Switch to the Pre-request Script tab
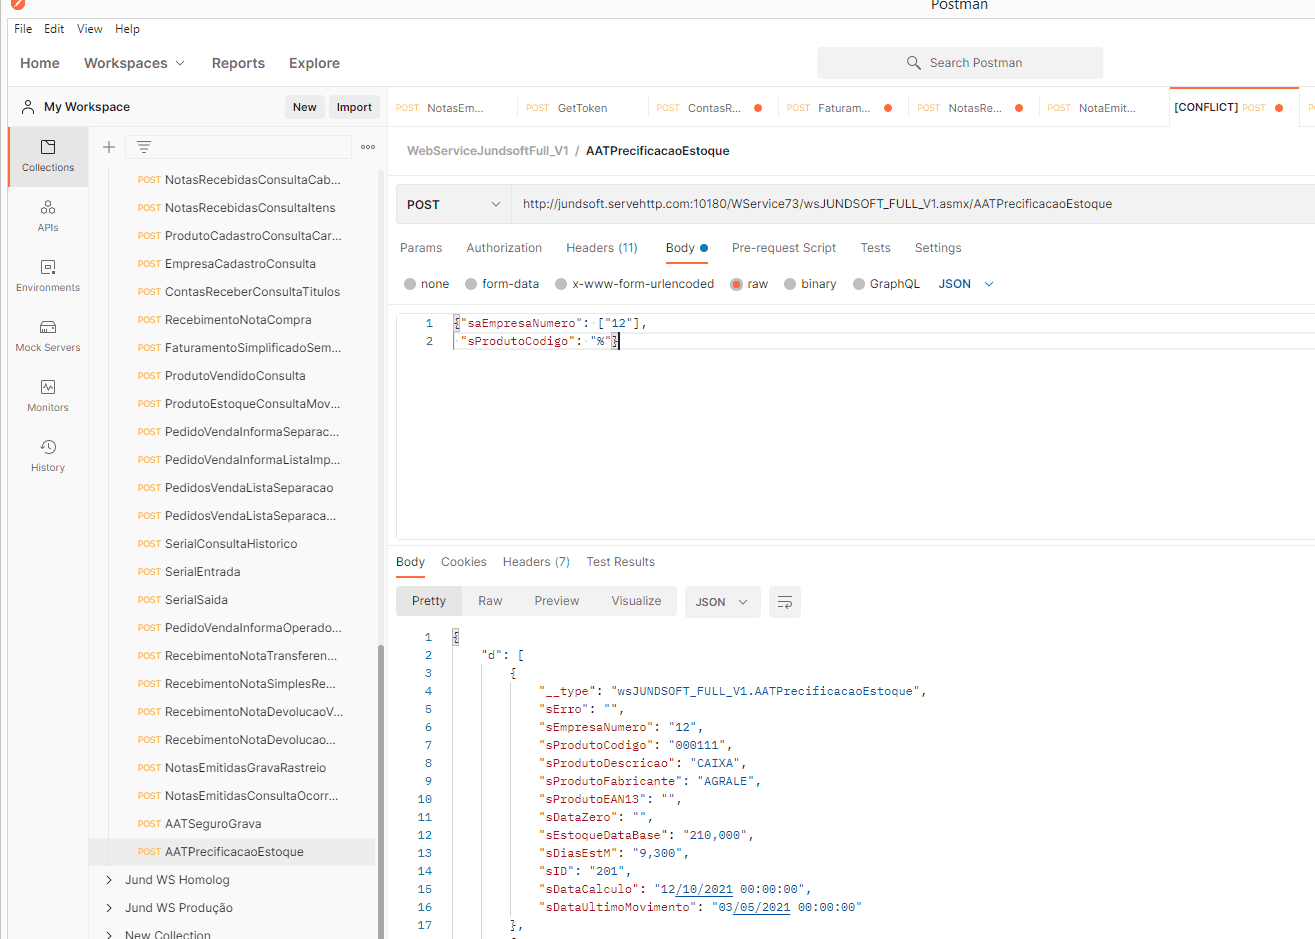Viewport: 1315px width, 939px height. pos(784,248)
